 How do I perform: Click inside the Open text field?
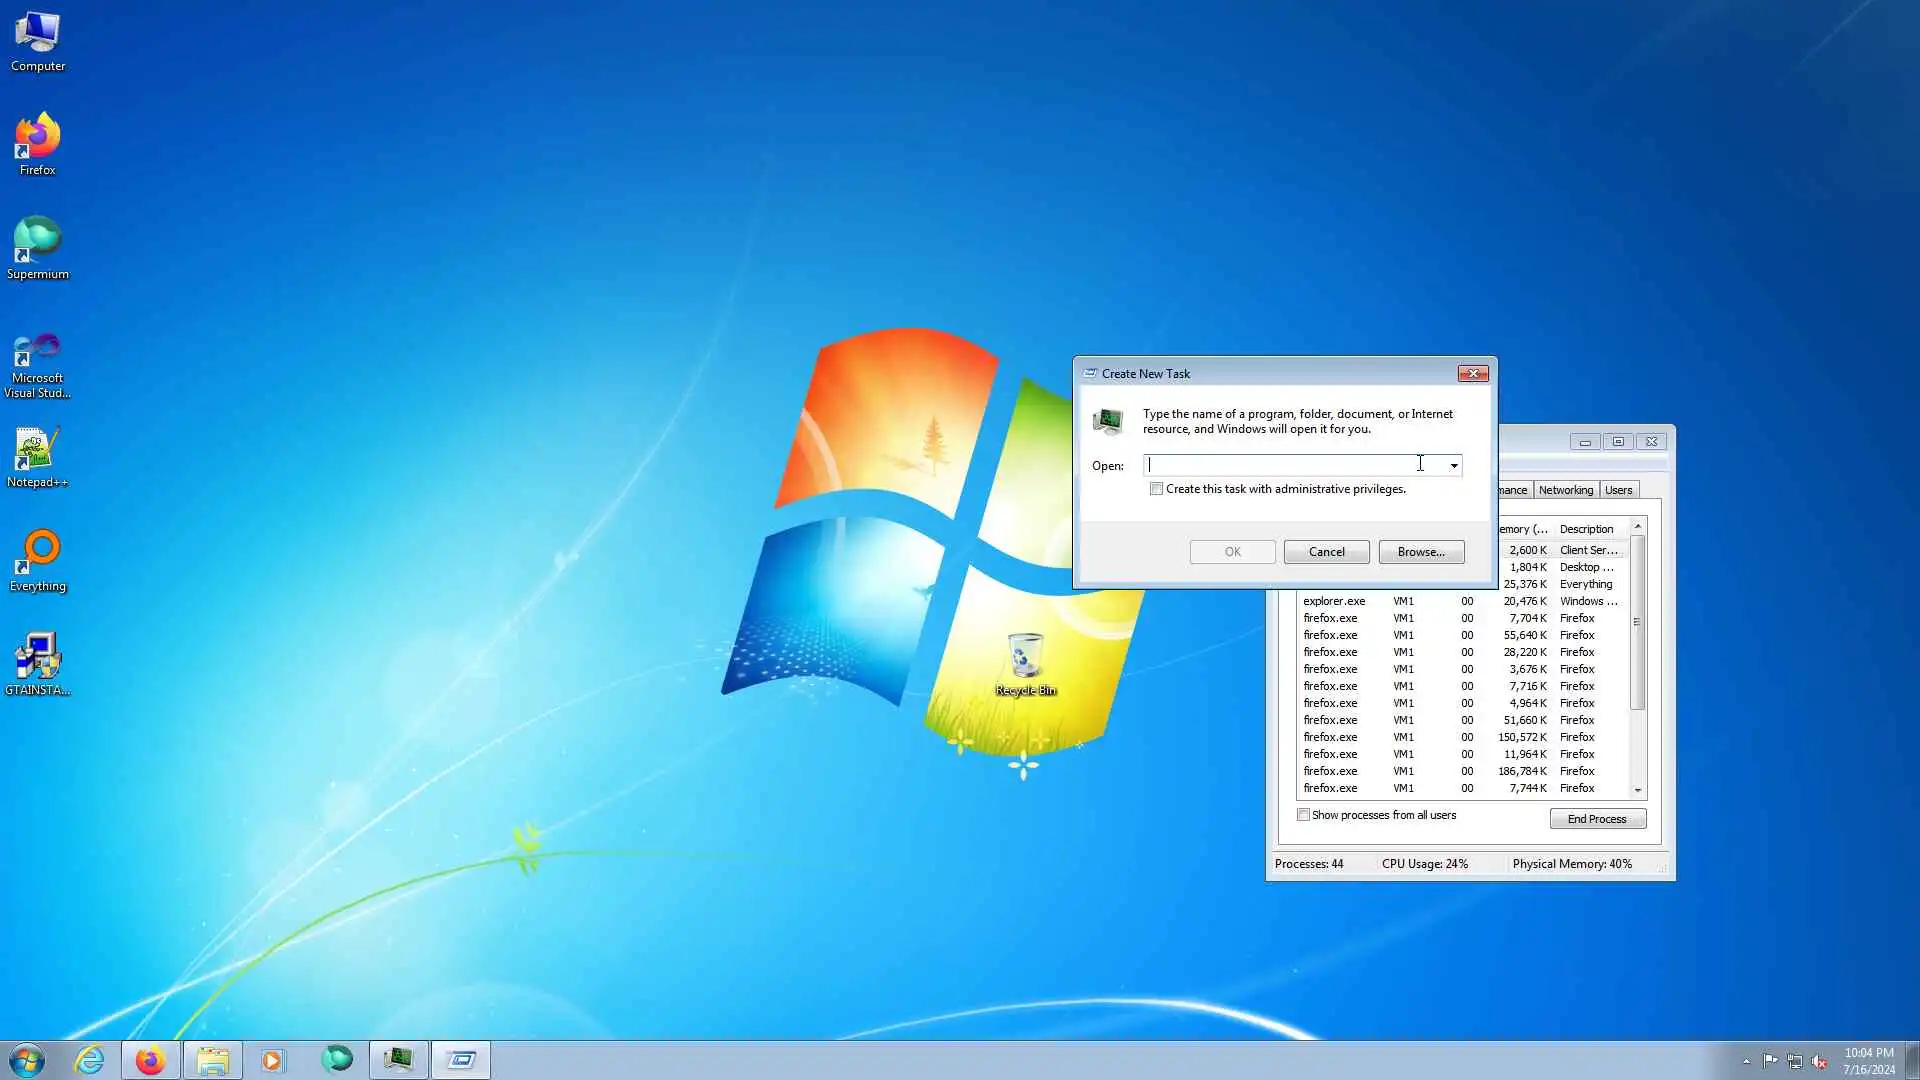click(x=1290, y=466)
